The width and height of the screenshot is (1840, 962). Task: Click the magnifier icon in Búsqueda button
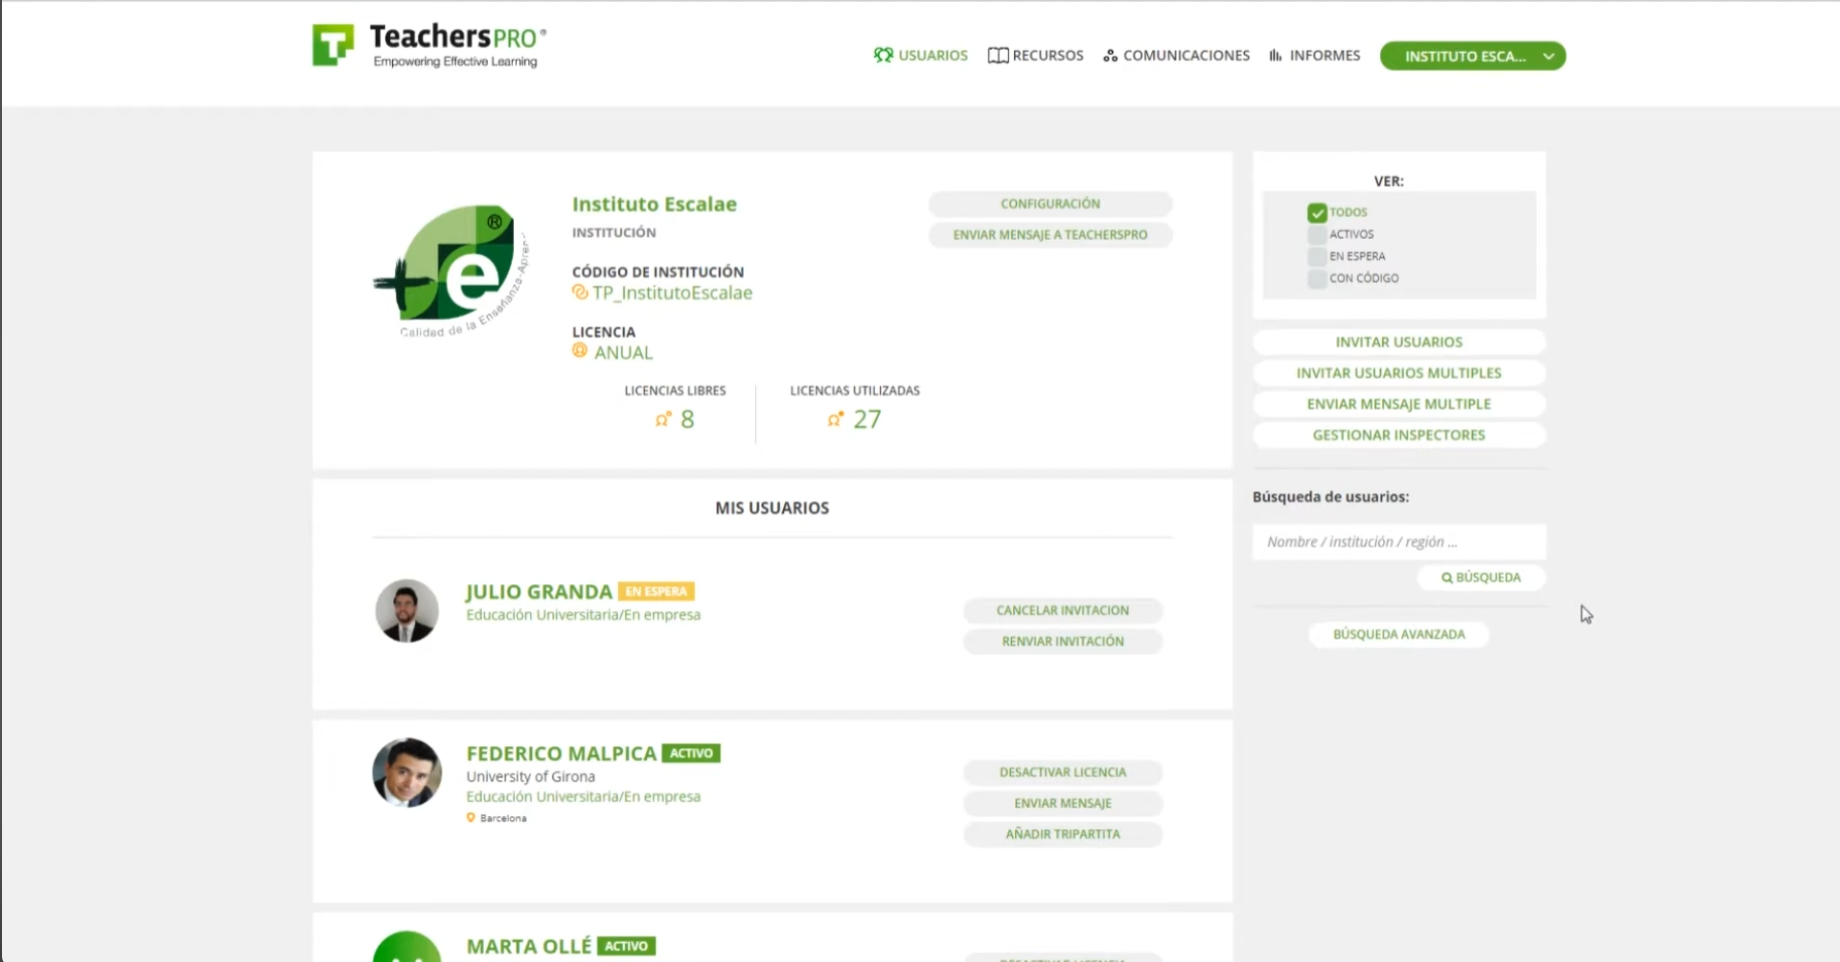tap(1447, 578)
